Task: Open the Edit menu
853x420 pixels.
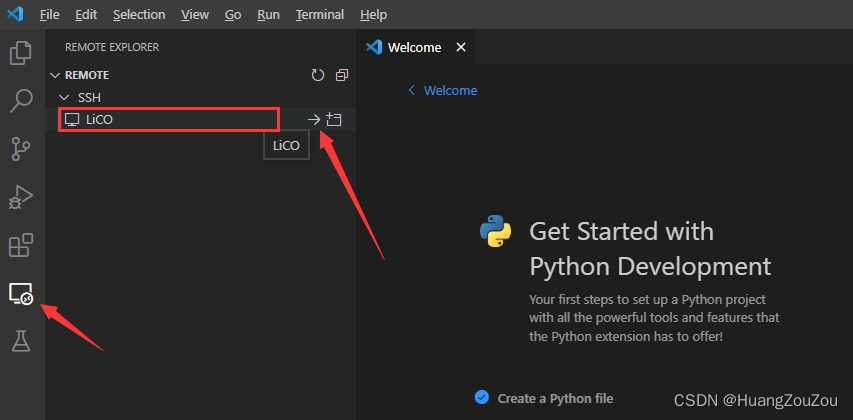Action: [x=86, y=15]
